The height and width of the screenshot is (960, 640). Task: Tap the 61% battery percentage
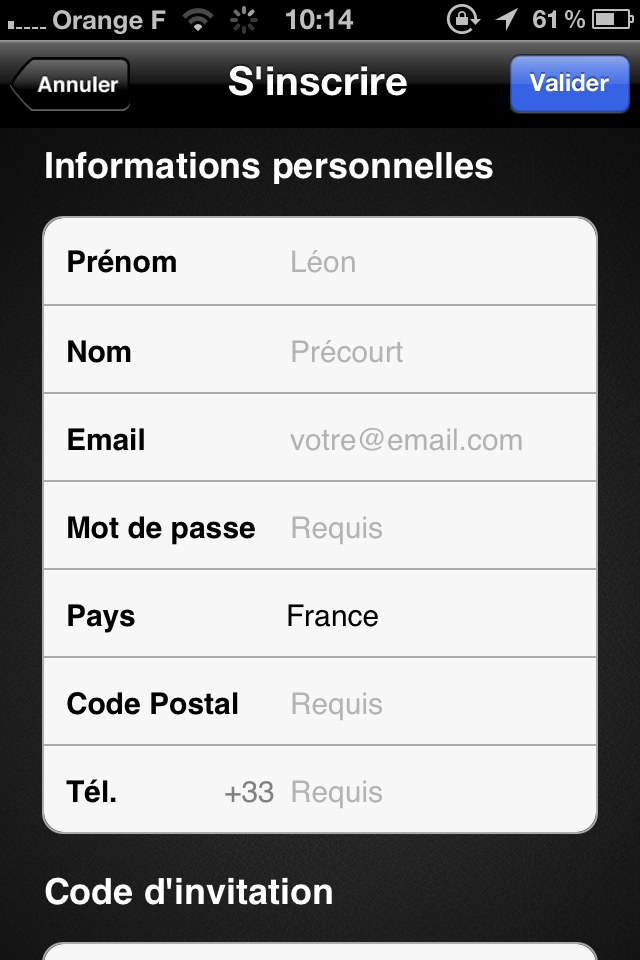(x=558, y=19)
